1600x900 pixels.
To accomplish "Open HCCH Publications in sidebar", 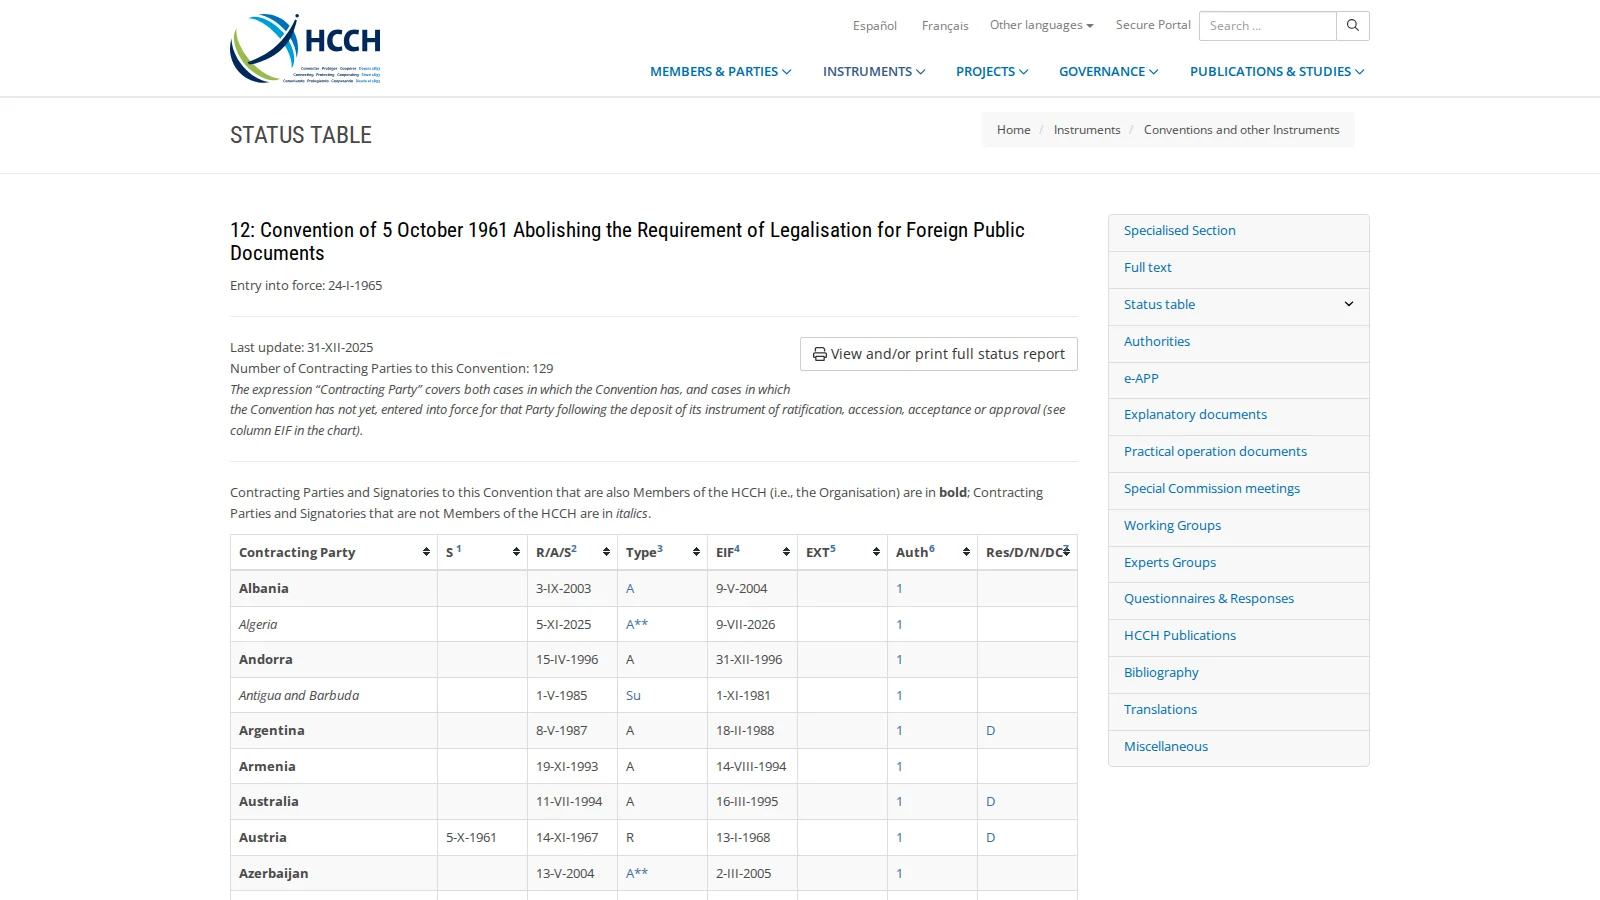I will pos(1180,636).
